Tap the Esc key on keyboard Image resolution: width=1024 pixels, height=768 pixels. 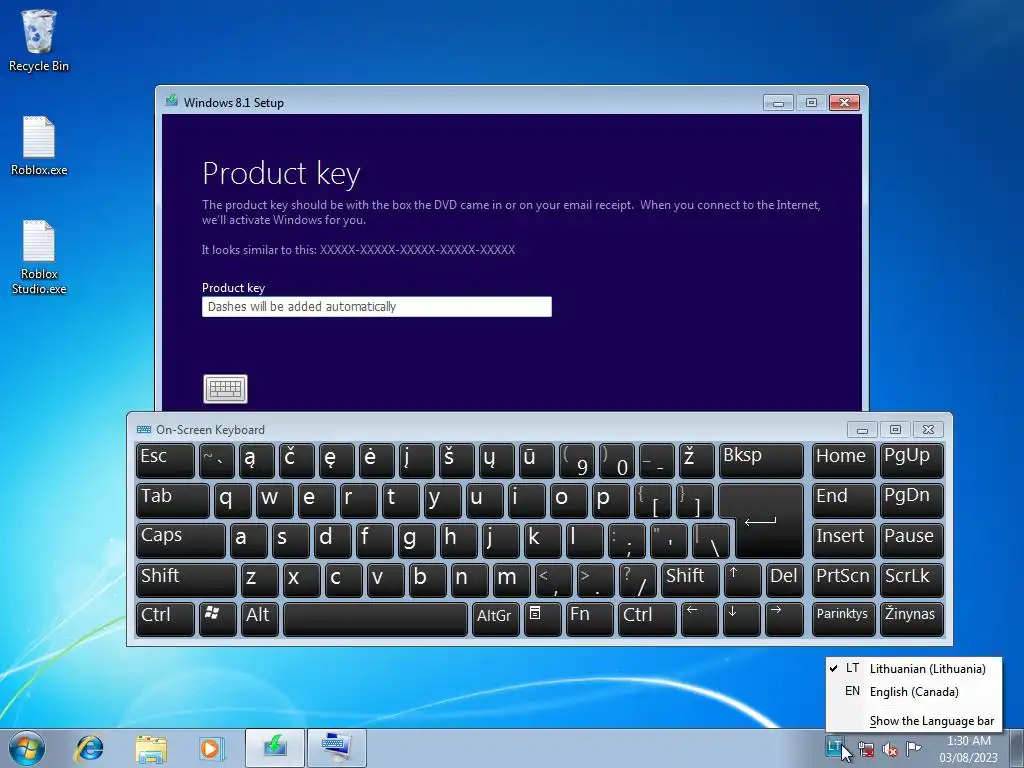165,460
